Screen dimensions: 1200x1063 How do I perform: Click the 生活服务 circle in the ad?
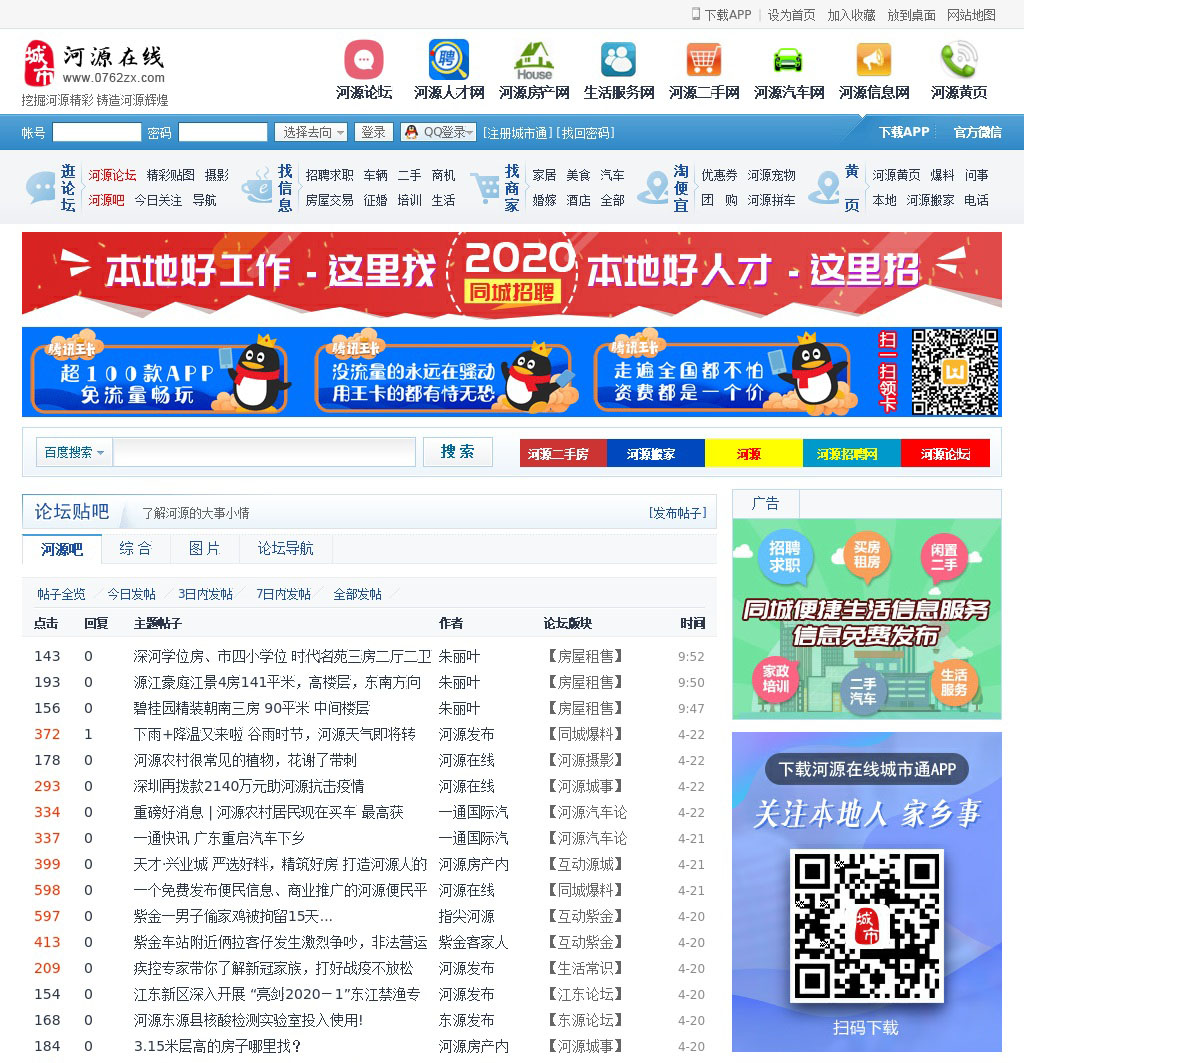point(954,682)
